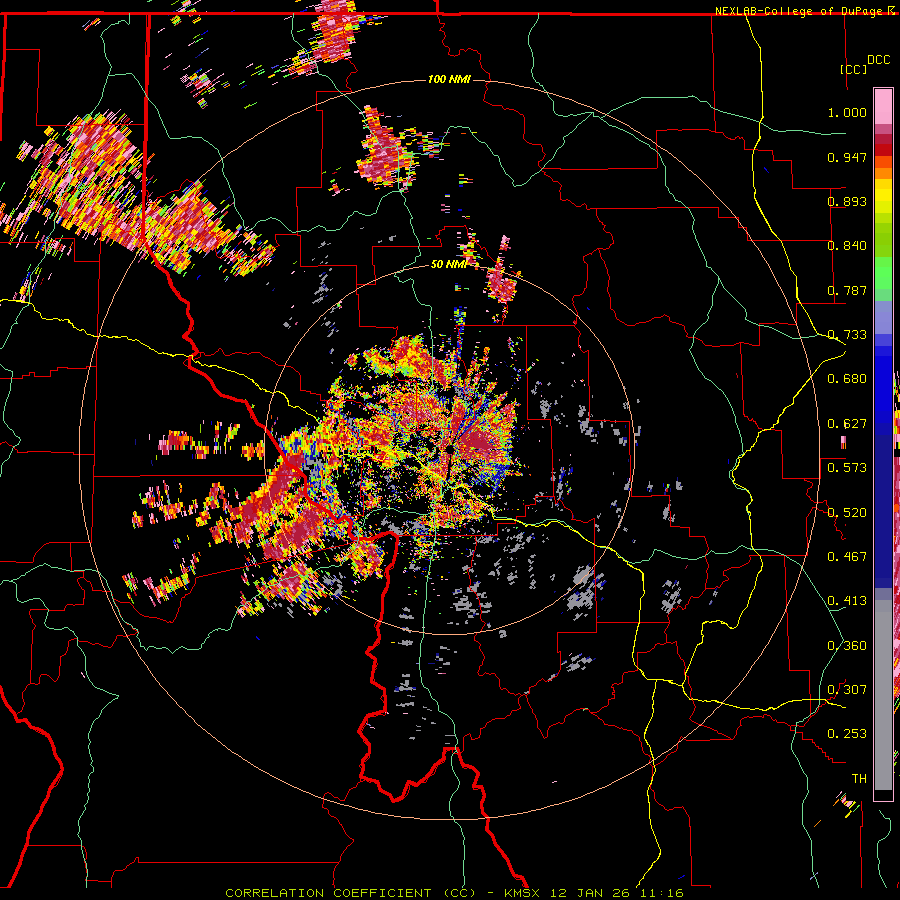Click the 0.947 legend value
This screenshot has width=900, height=900.
[847, 157]
